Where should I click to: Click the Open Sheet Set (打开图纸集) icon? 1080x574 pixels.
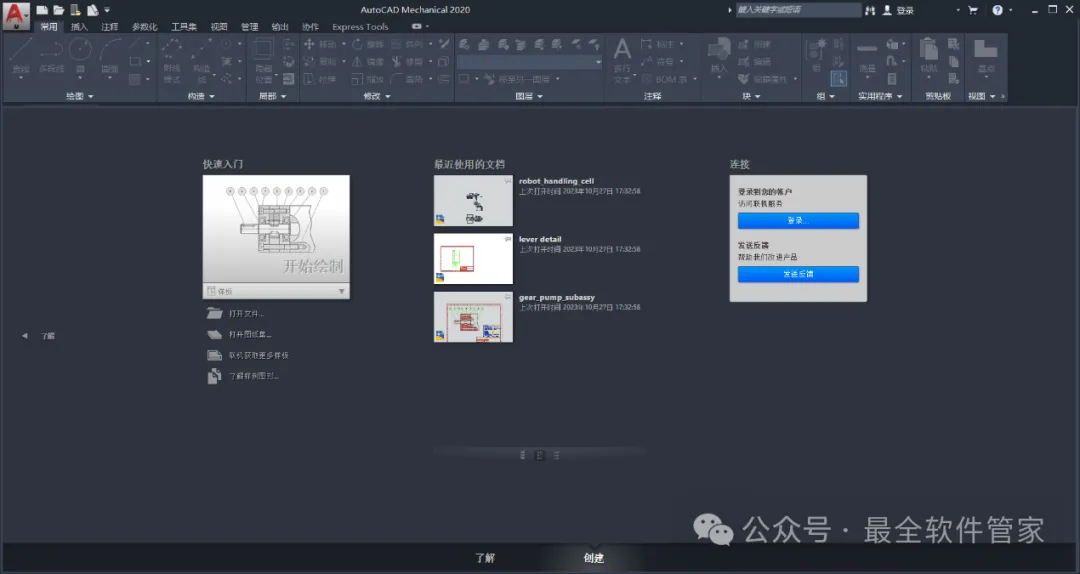pyautogui.click(x=214, y=334)
